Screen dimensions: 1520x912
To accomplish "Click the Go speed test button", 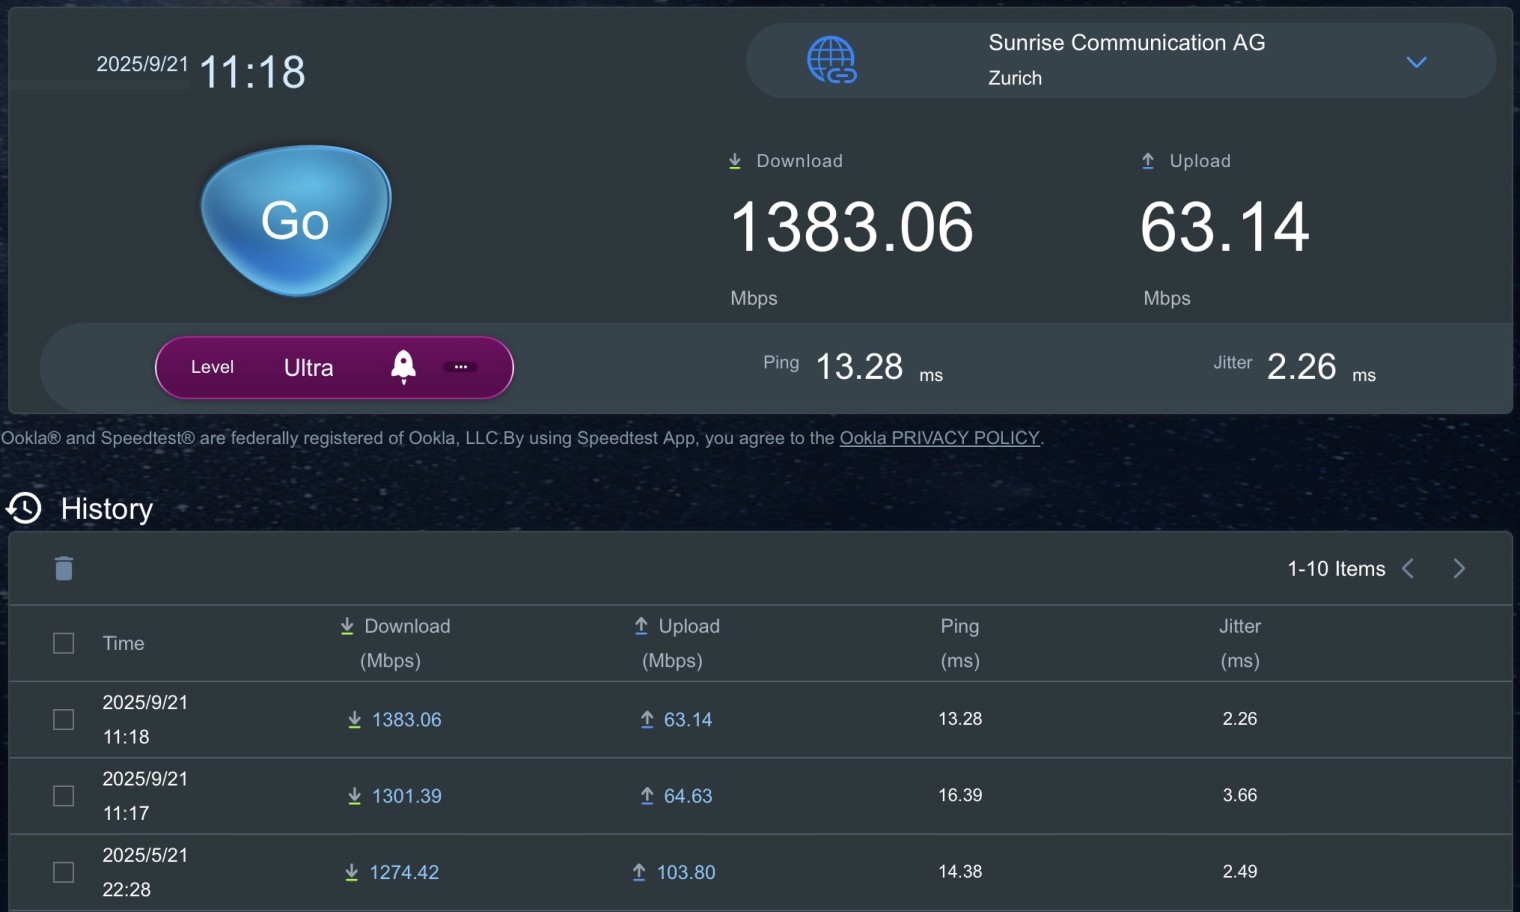I will point(295,221).
